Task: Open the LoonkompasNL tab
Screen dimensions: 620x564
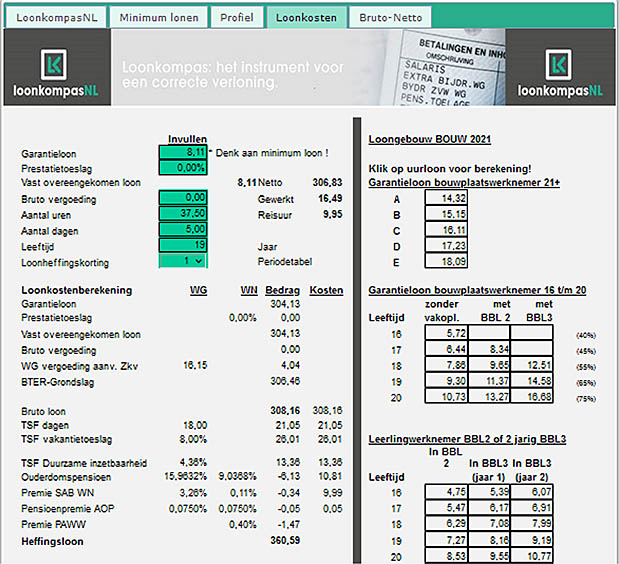Action: [56, 18]
